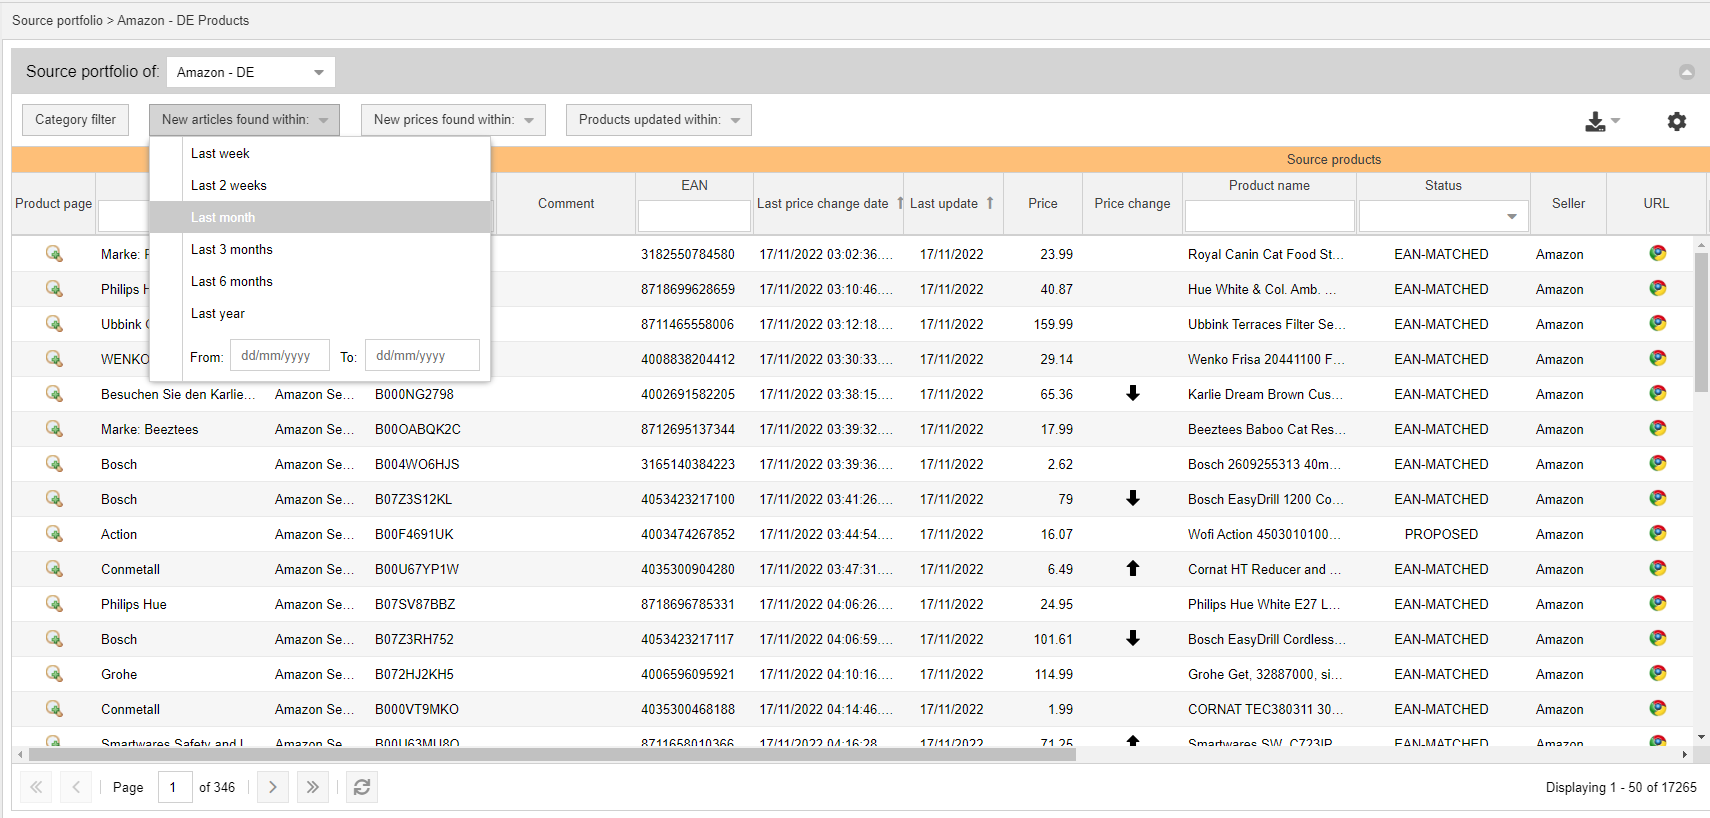Open URL icon for Ubbink Terraces row
Viewport: 1710px width, 818px height.
tap(1658, 323)
